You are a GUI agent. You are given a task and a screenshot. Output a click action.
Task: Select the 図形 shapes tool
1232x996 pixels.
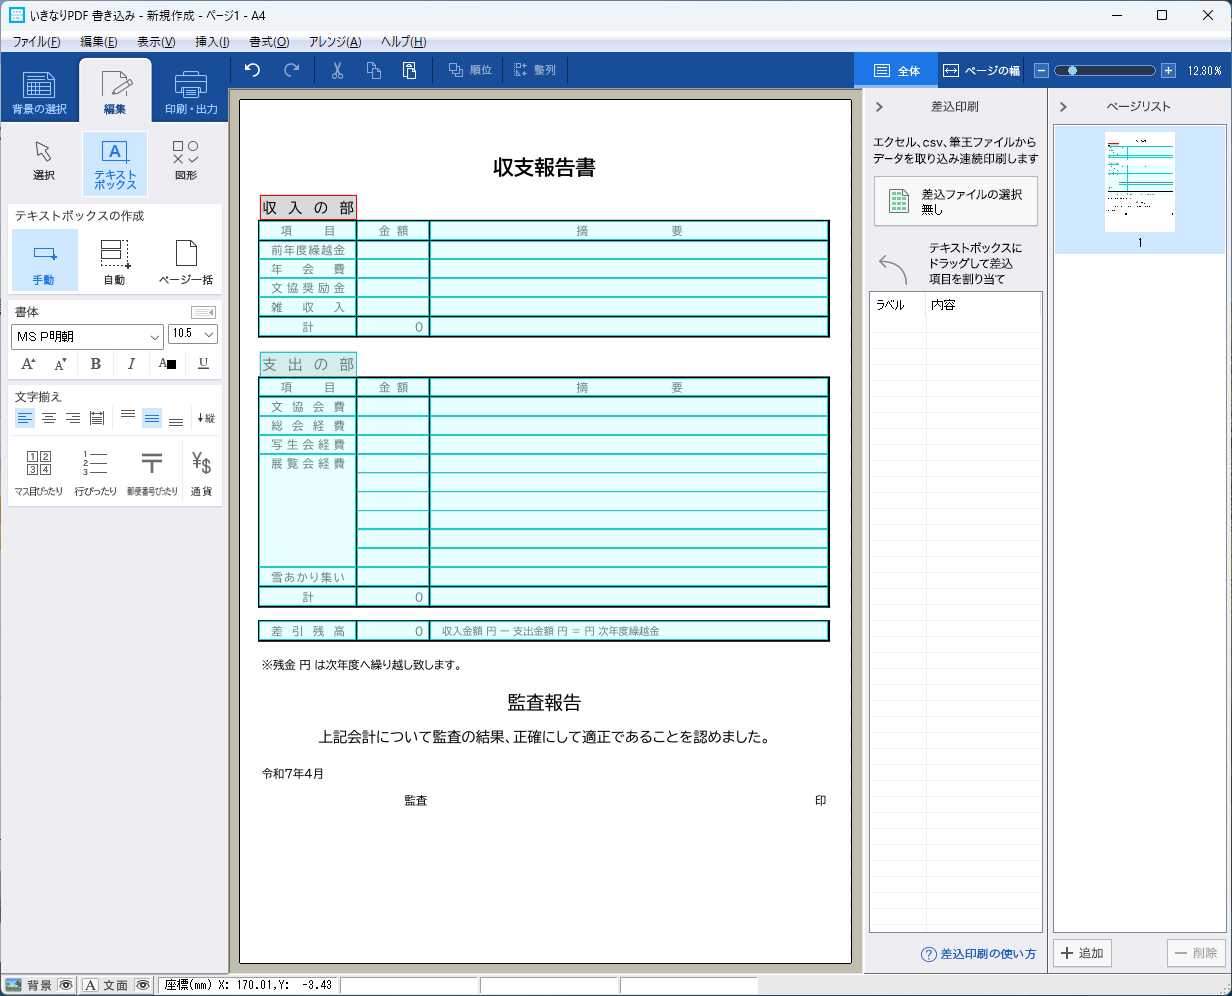(186, 161)
